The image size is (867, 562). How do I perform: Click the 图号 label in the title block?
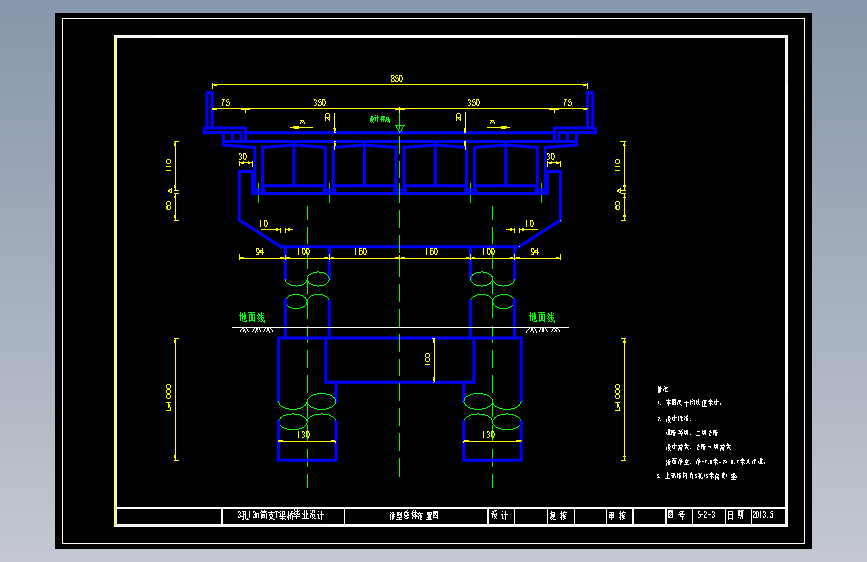676,515
